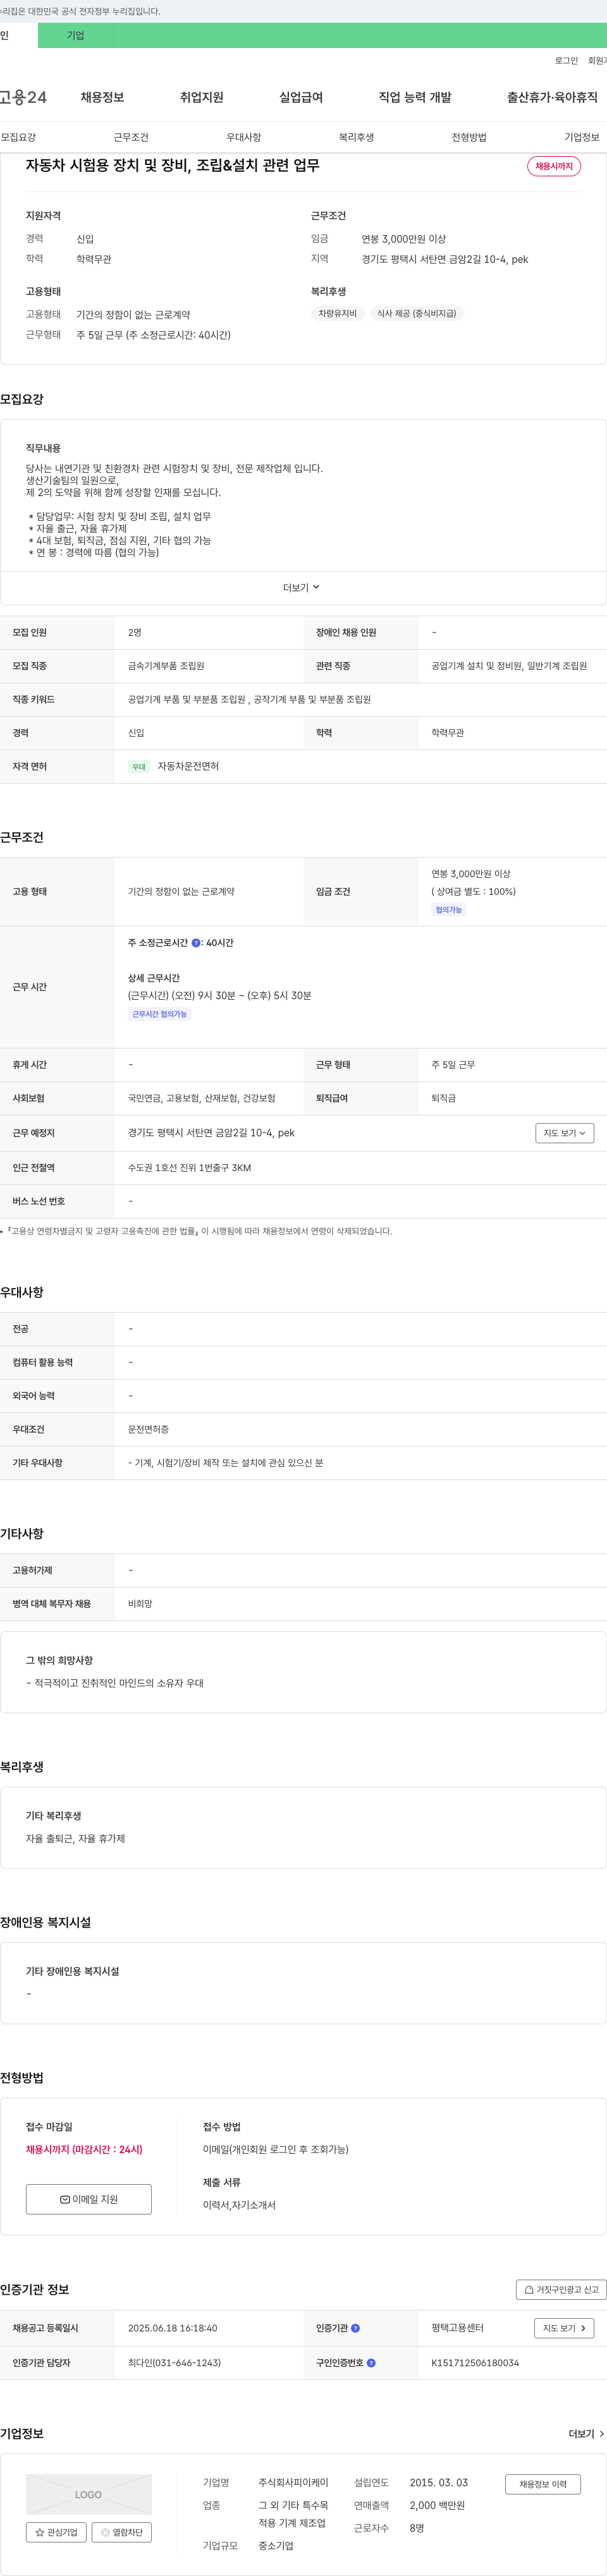This screenshot has height=2576, width=607.
Task: Click the 근무시간 협의가능 badge
Action: (x=160, y=1014)
